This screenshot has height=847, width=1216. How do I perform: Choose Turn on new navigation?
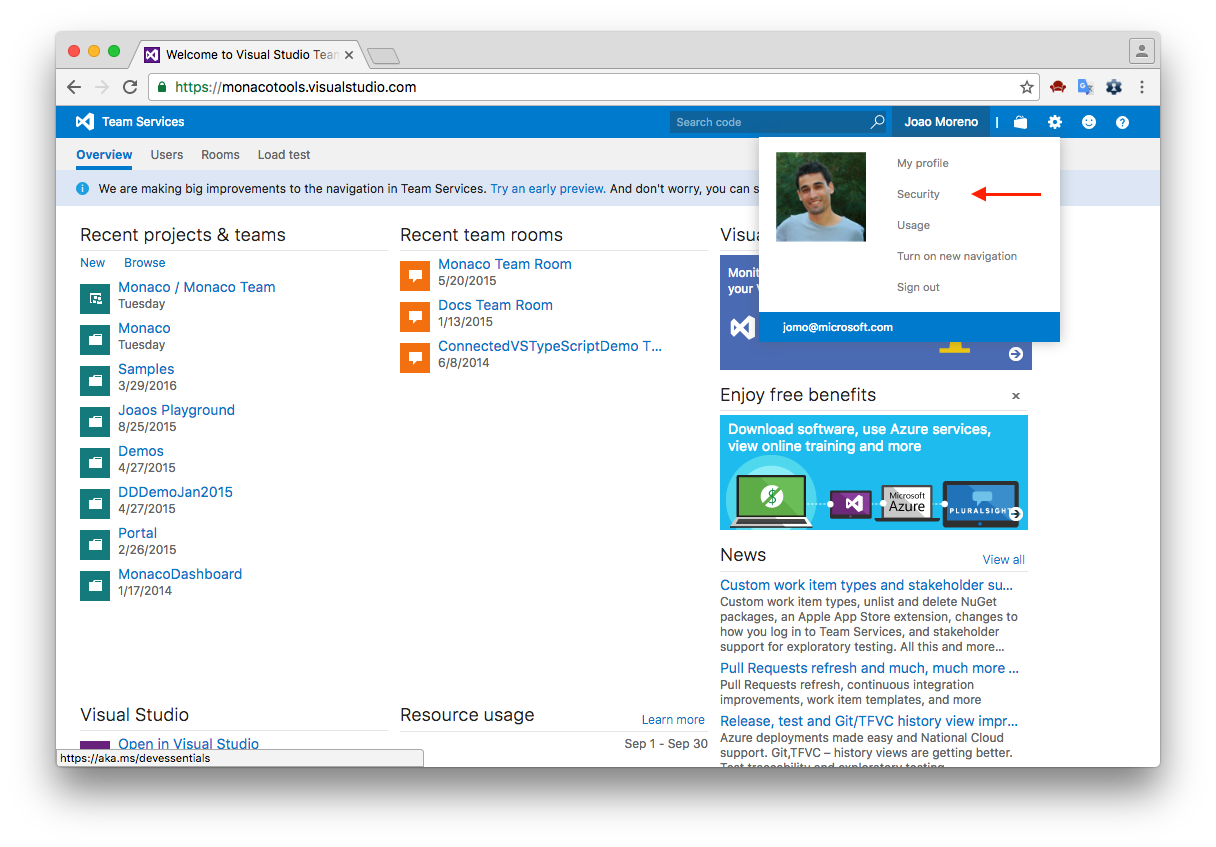[957, 256]
